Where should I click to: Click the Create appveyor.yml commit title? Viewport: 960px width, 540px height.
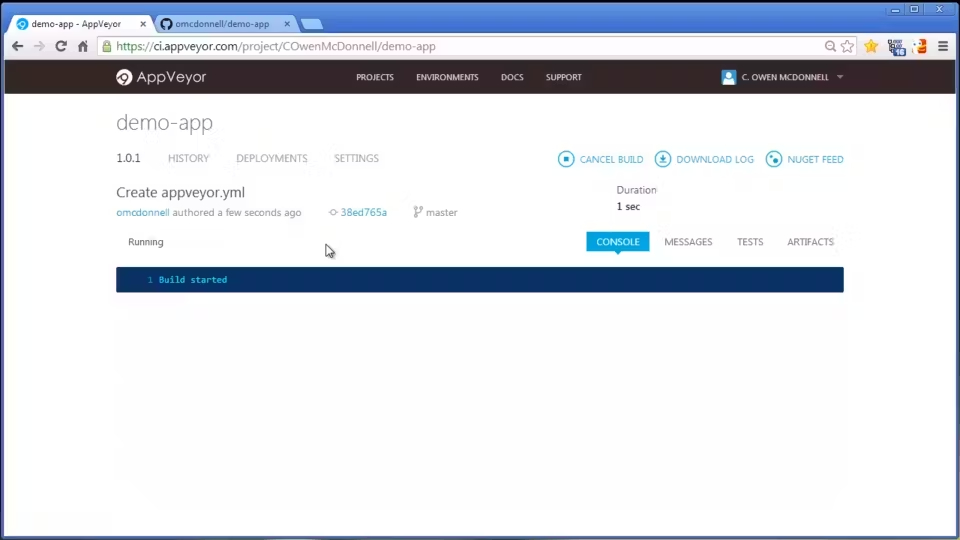pos(181,192)
